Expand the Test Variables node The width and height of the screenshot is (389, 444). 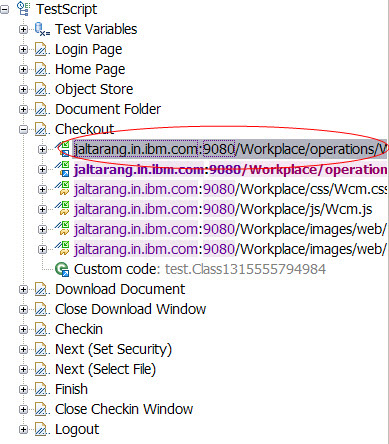tap(23, 30)
